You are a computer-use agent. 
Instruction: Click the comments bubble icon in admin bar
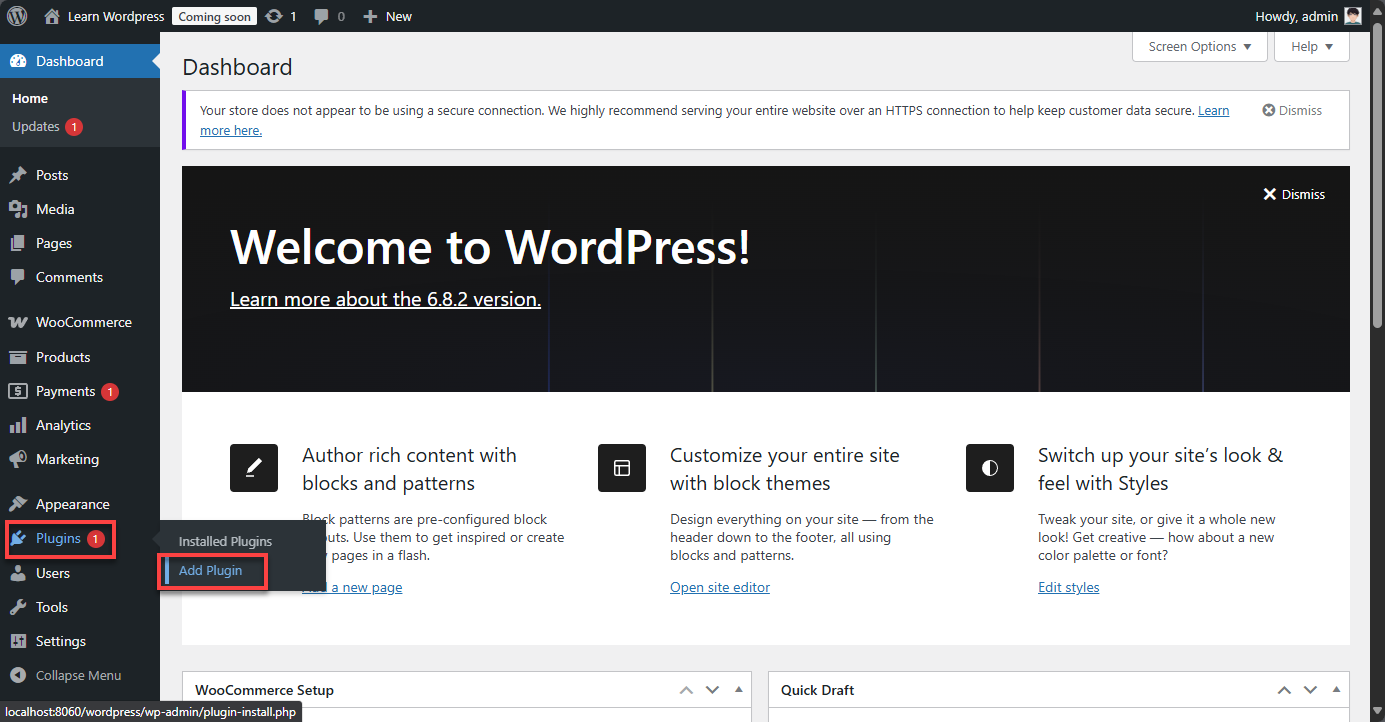point(321,16)
